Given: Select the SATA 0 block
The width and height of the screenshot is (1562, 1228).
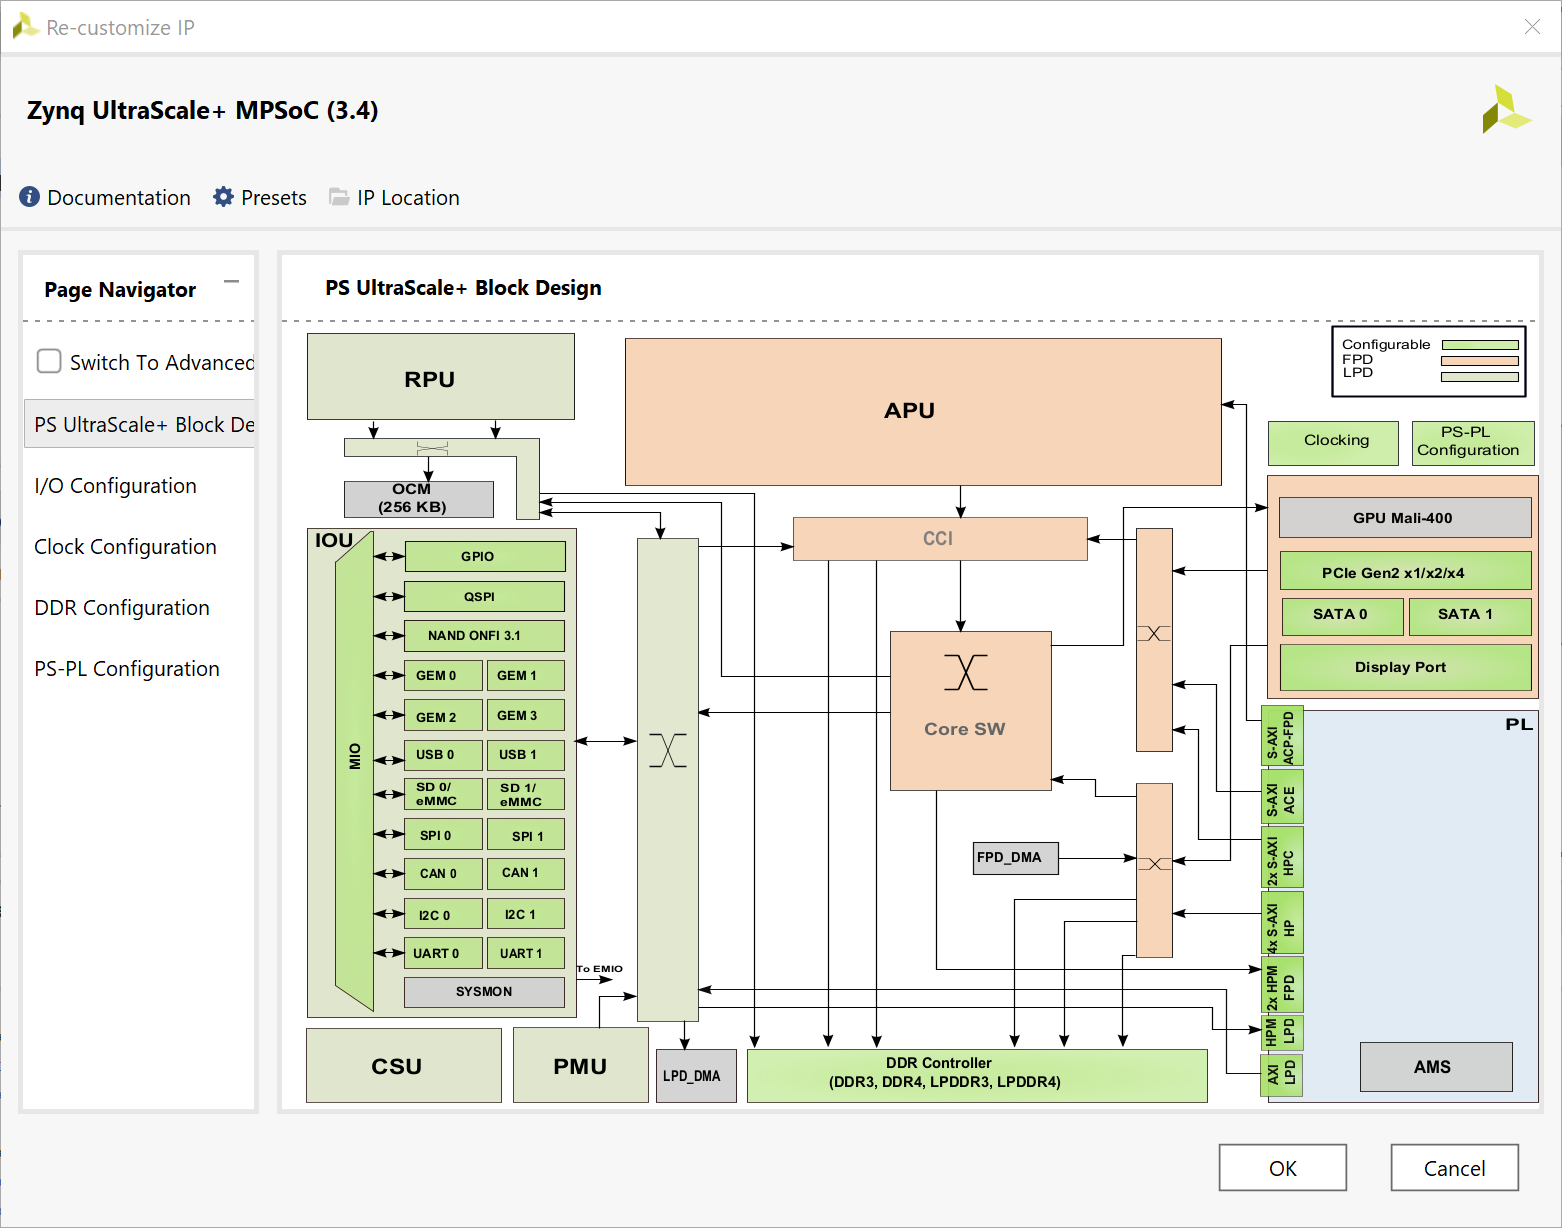Looking at the screenshot, I should pos(1343,616).
